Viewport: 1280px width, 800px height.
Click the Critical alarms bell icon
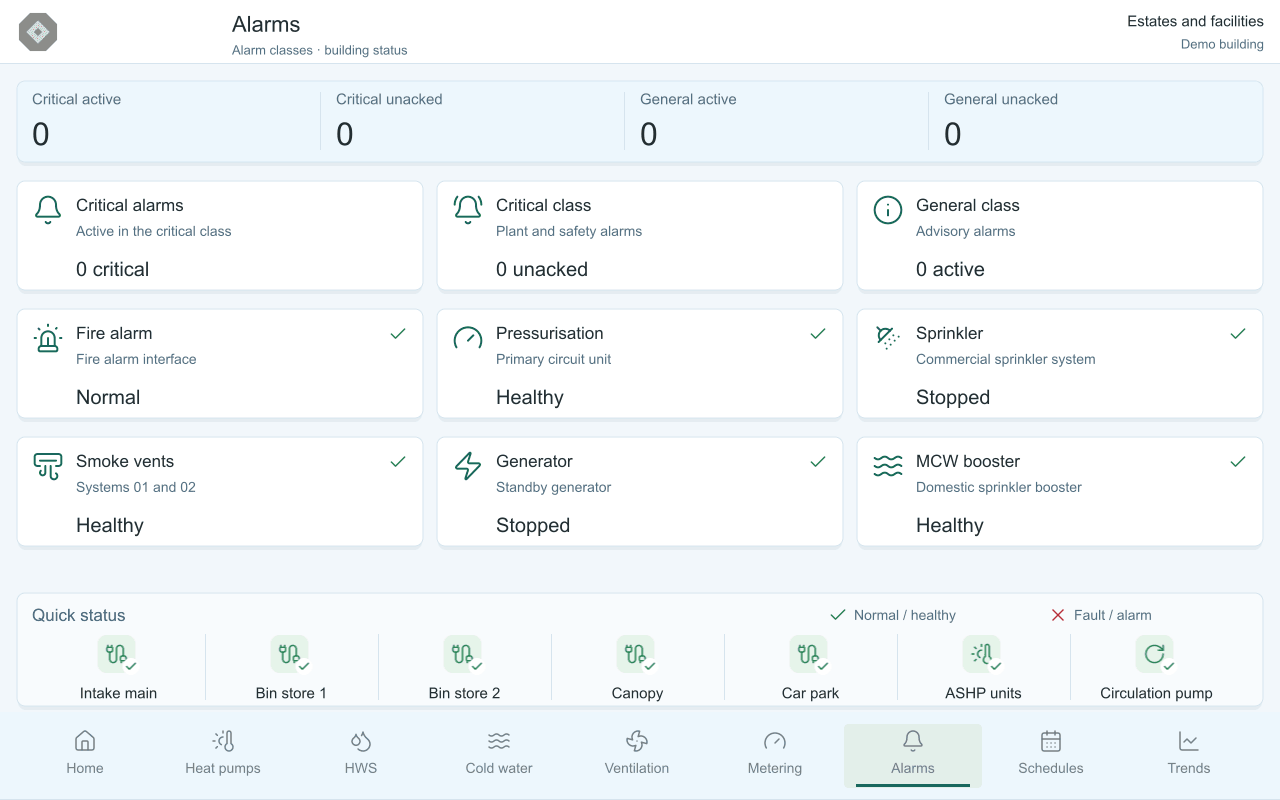tap(48, 209)
